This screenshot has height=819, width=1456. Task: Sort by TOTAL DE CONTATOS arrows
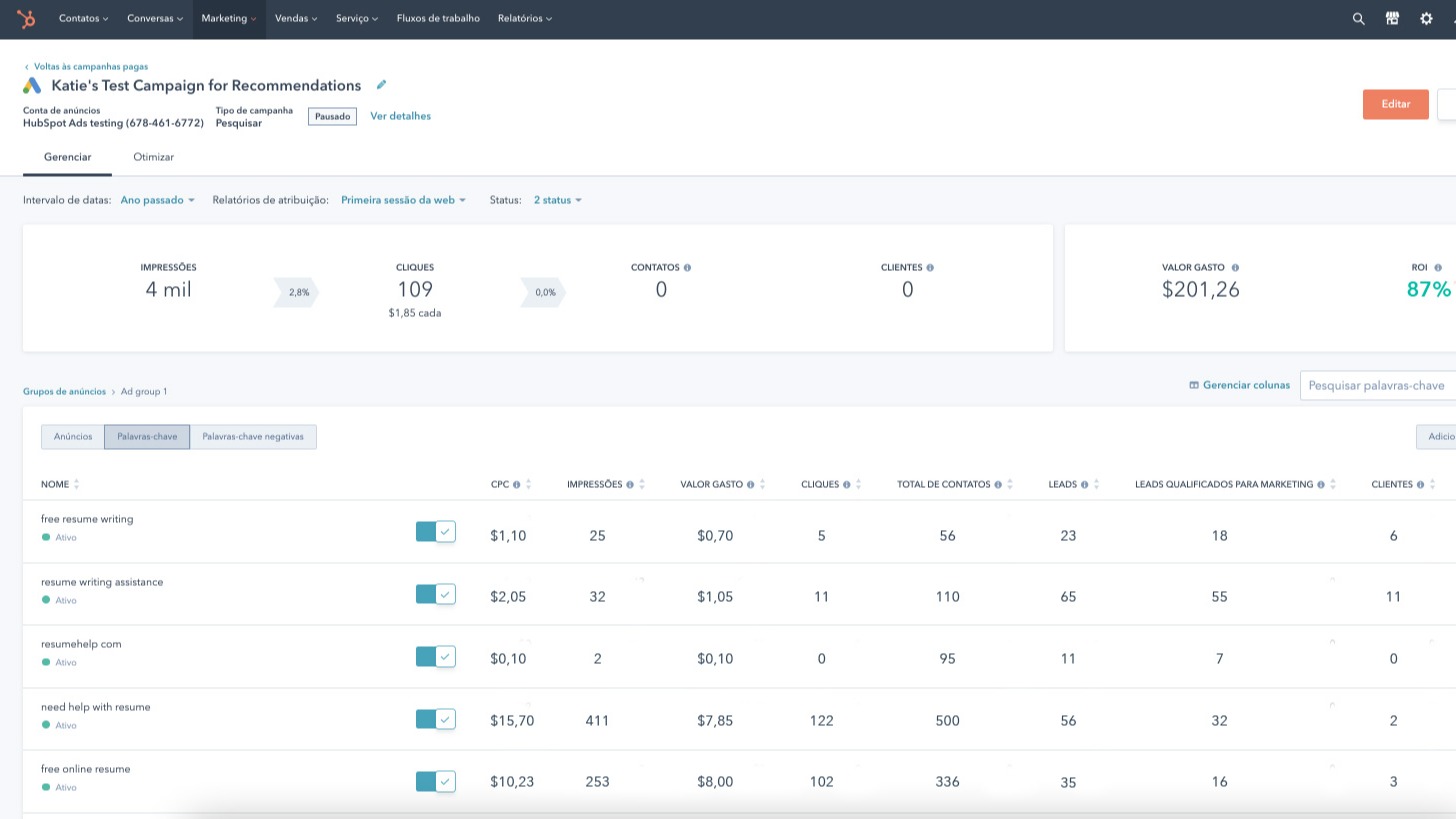coord(1009,484)
